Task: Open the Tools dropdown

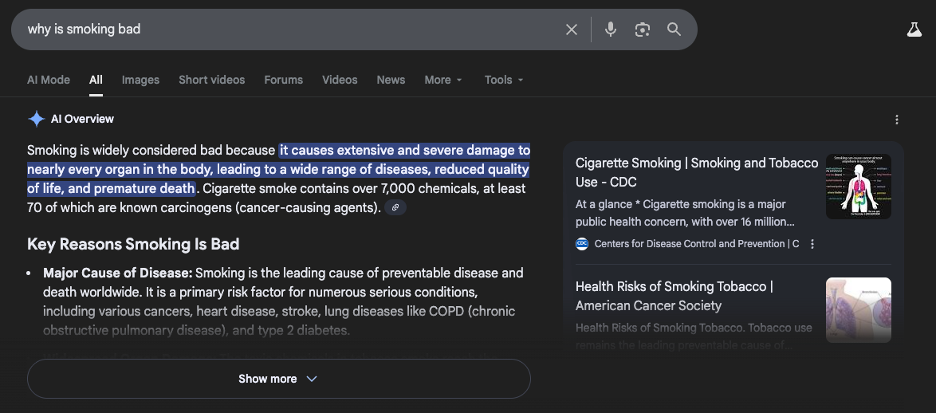Action: tap(504, 80)
